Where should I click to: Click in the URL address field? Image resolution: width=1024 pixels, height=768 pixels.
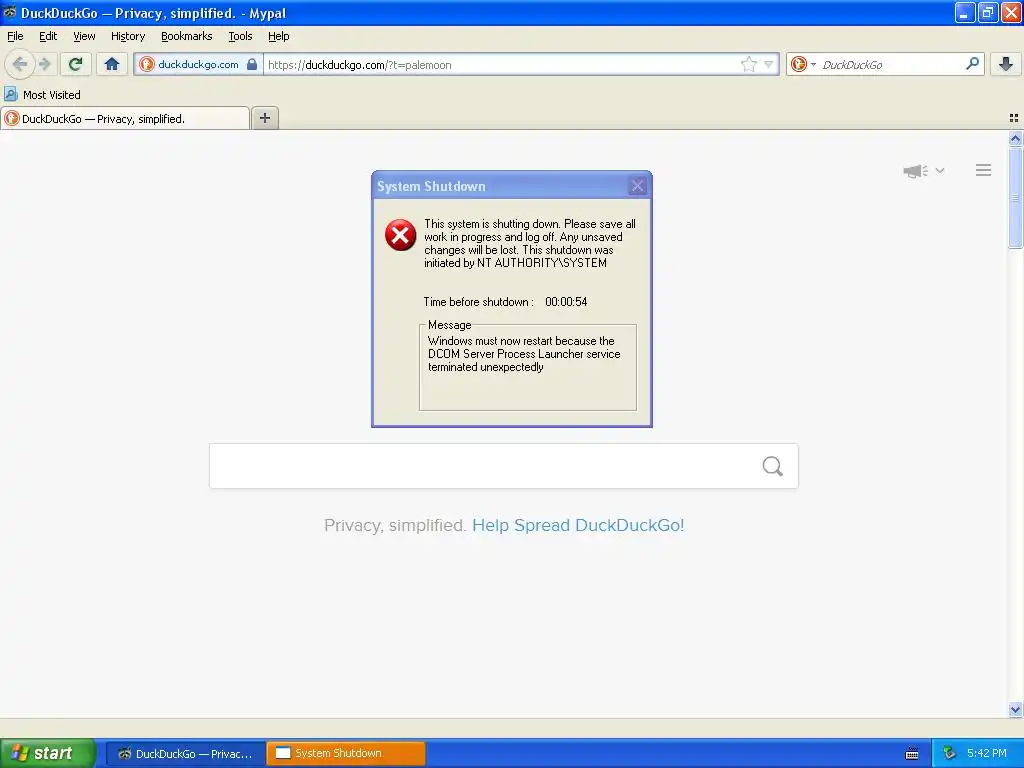(503, 65)
